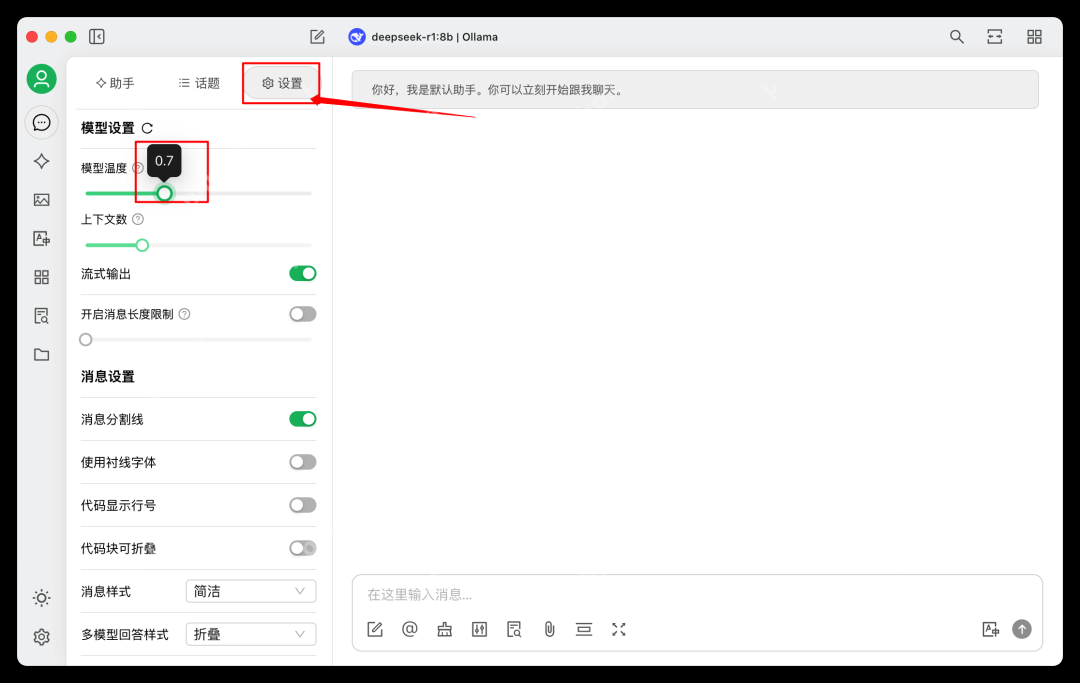Click the help icon beside 上下文数
This screenshot has height=683, width=1080.
coord(138,220)
